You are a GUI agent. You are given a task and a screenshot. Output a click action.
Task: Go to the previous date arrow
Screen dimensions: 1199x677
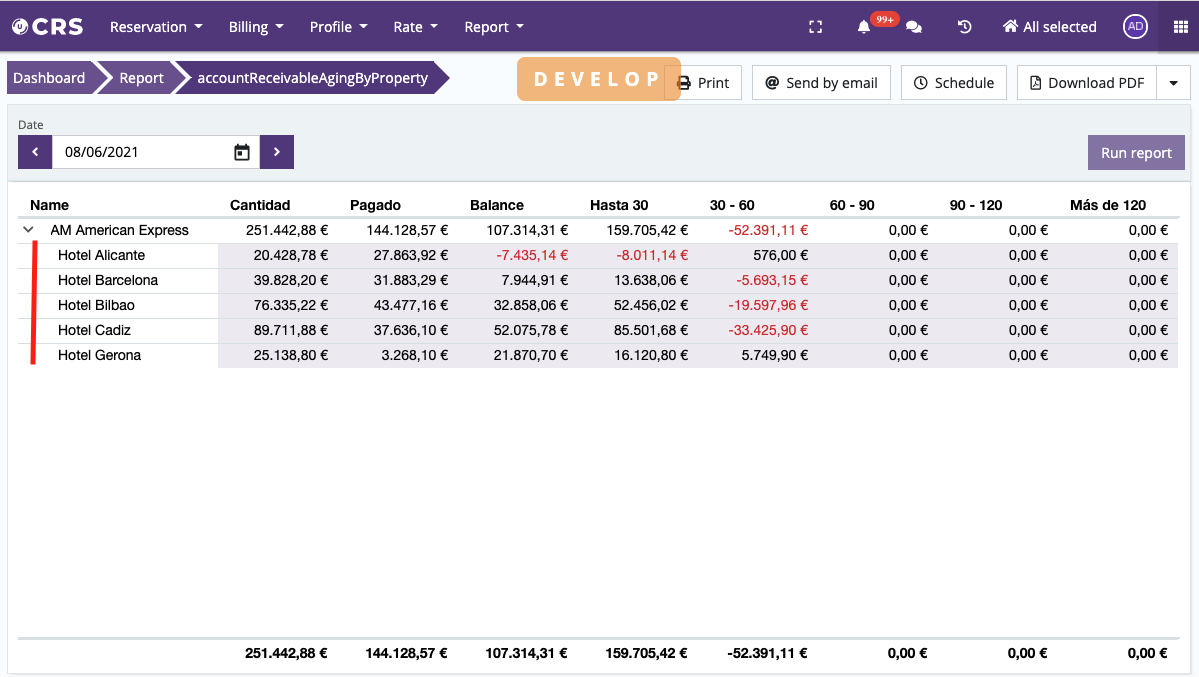[35, 152]
